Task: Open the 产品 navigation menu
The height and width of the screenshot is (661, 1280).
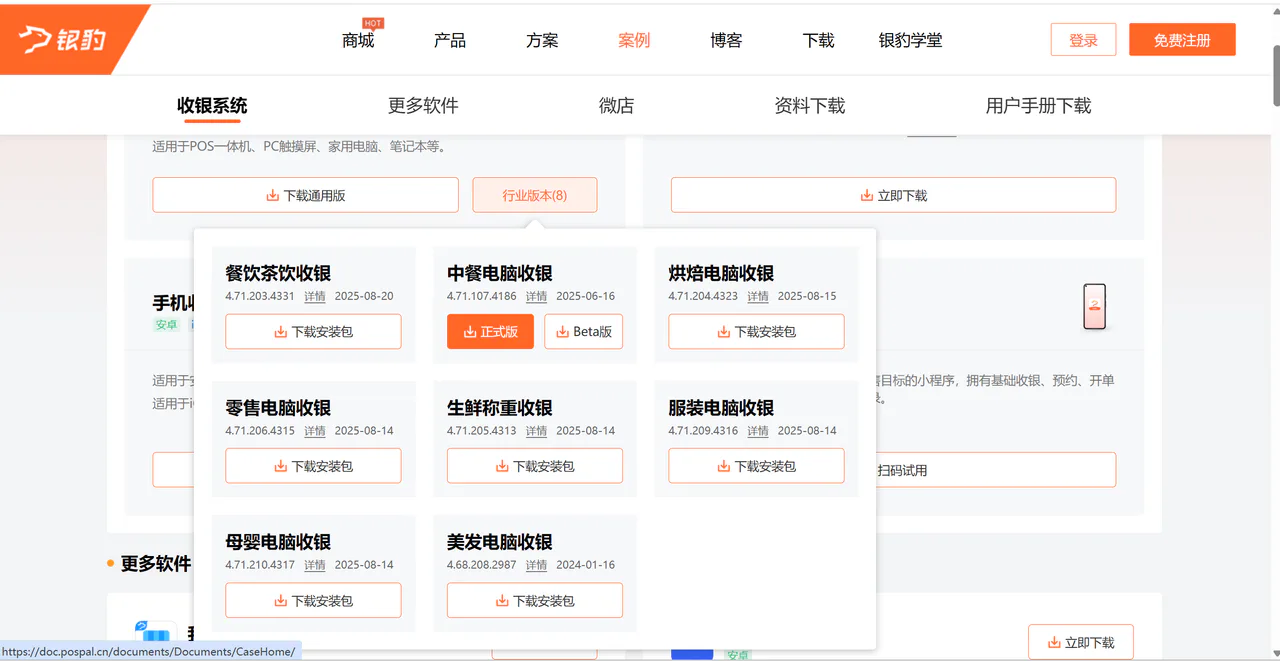Action: click(x=450, y=40)
